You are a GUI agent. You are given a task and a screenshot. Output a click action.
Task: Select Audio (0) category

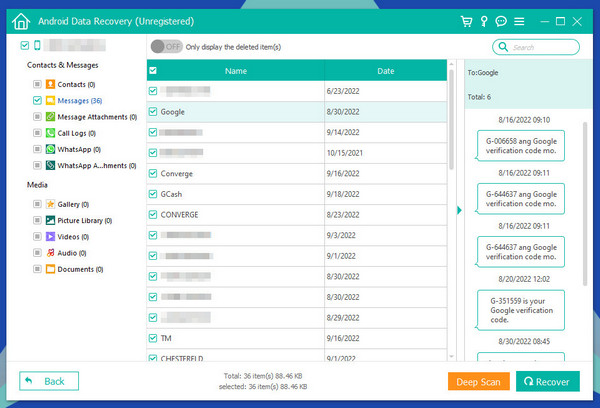click(72, 253)
